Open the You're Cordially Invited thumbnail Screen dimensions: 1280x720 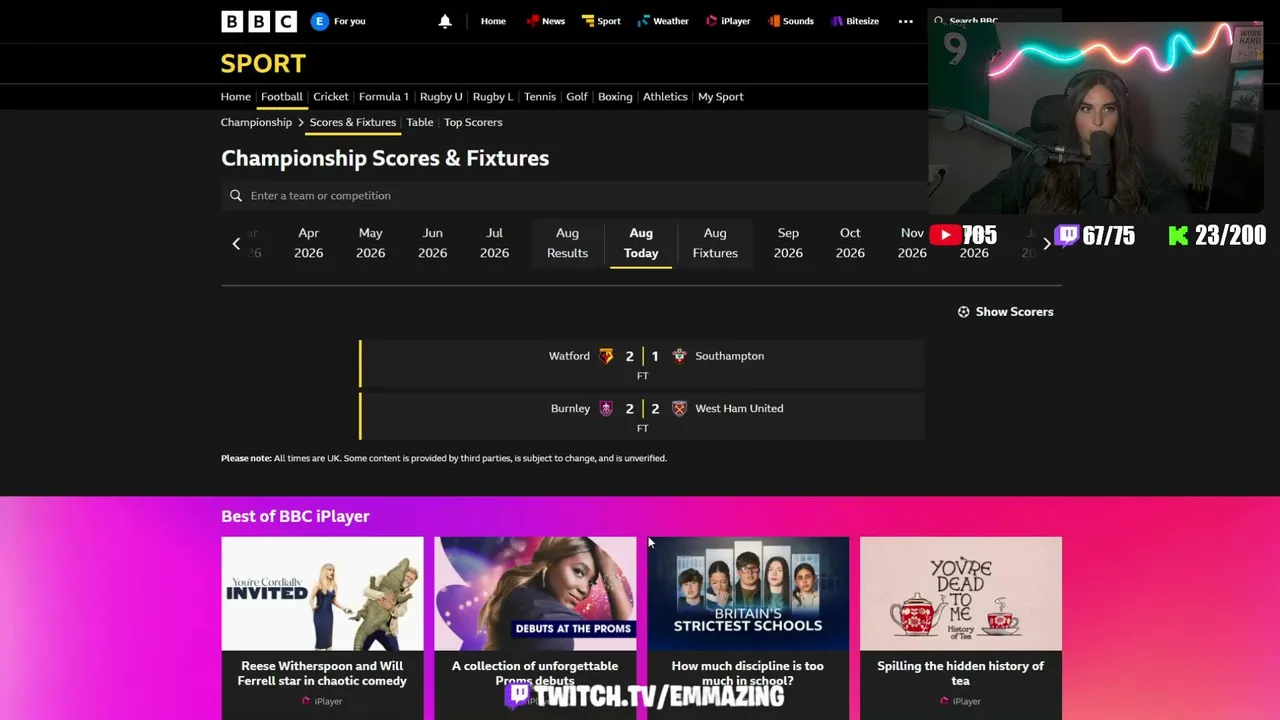(x=322, y=594)
